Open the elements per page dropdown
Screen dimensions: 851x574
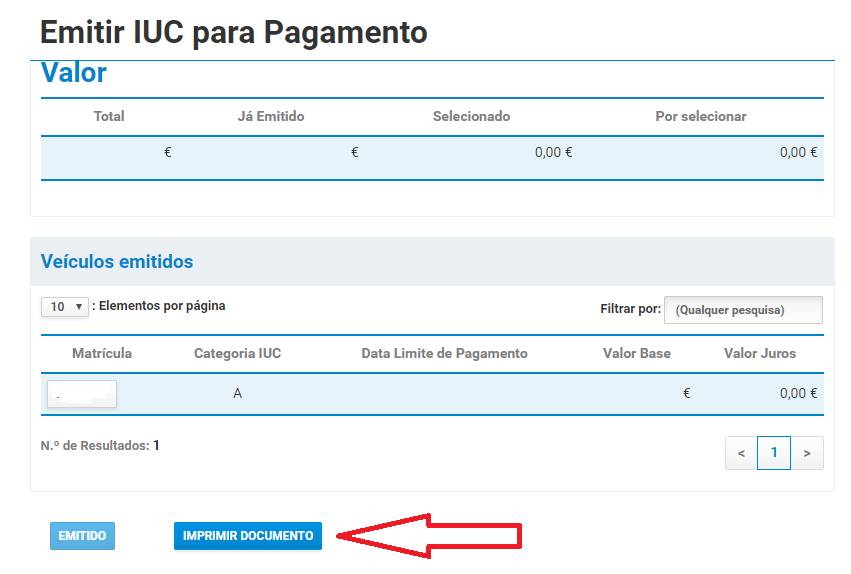pyautogui.click(x=65, y=307)
